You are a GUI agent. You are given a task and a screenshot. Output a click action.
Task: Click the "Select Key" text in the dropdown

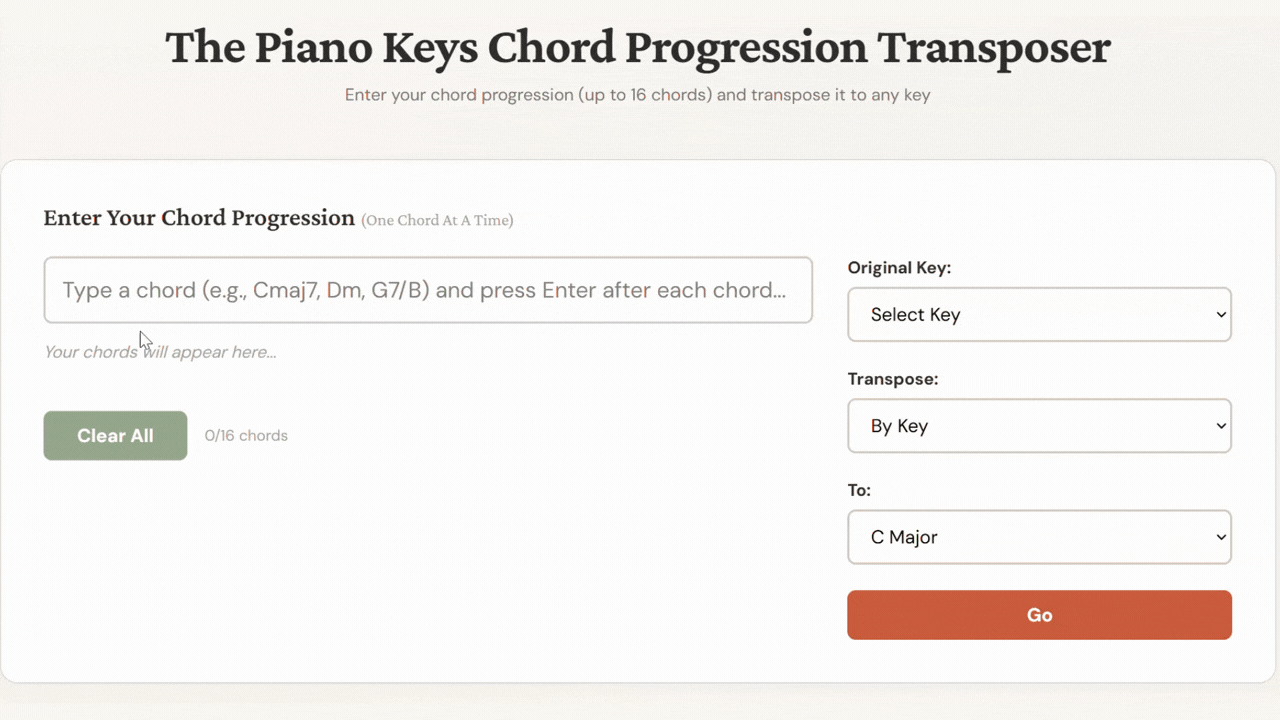tap(915, 315)
